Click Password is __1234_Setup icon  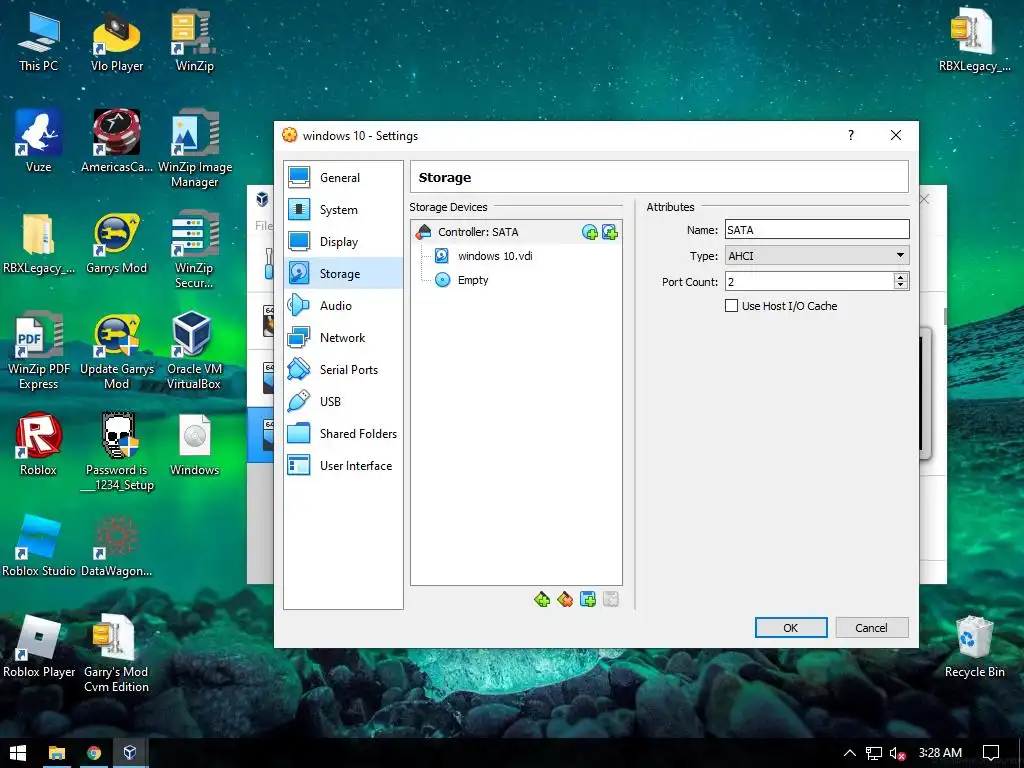pos(118,452)
